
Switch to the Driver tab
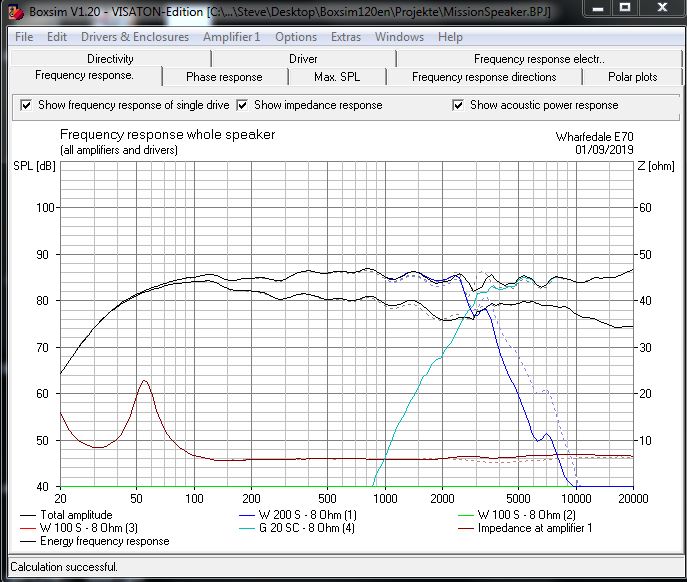tap(303, 59)
